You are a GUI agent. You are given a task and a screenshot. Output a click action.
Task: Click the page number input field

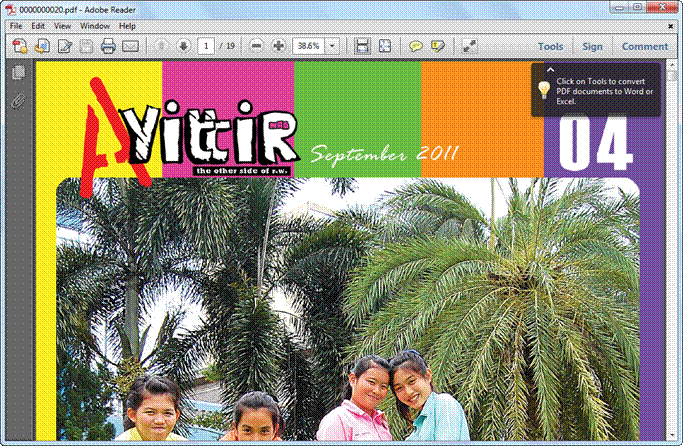206,46
